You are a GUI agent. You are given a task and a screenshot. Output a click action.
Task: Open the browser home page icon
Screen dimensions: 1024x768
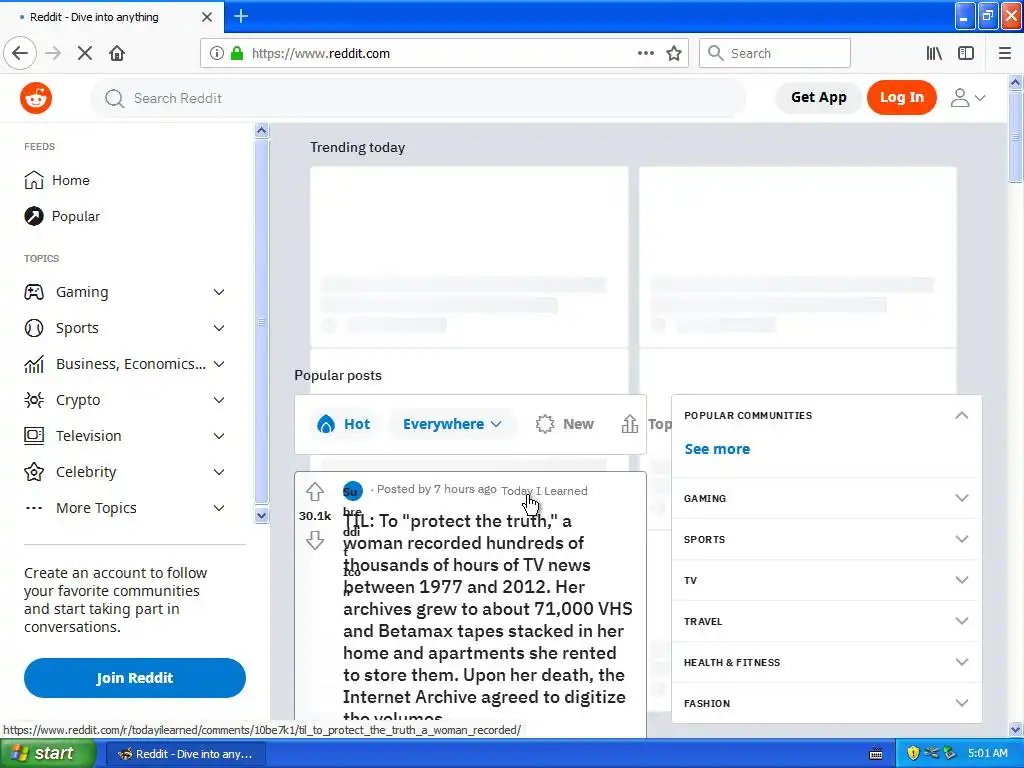point(117,53)
